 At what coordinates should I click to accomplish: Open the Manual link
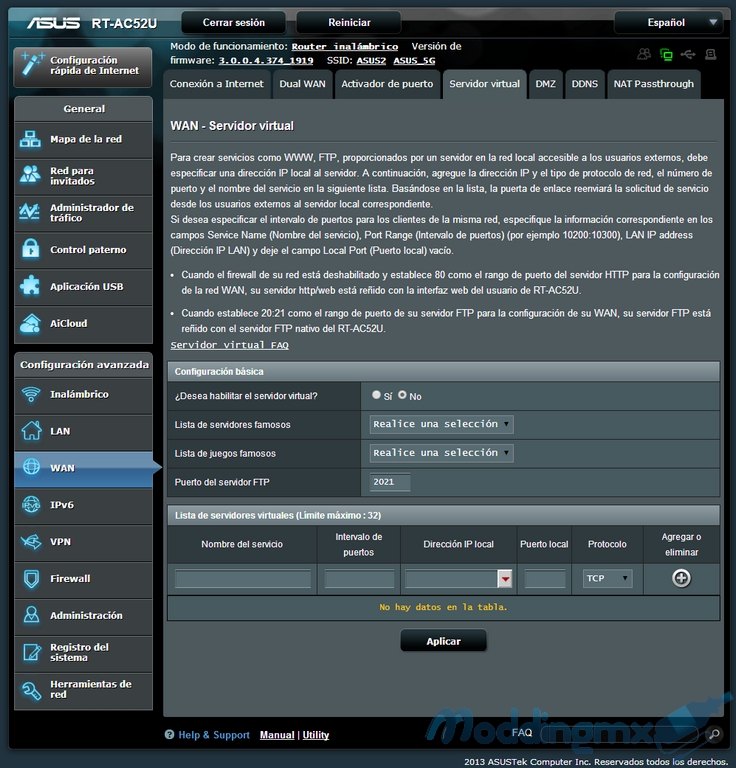click(277, 735)
